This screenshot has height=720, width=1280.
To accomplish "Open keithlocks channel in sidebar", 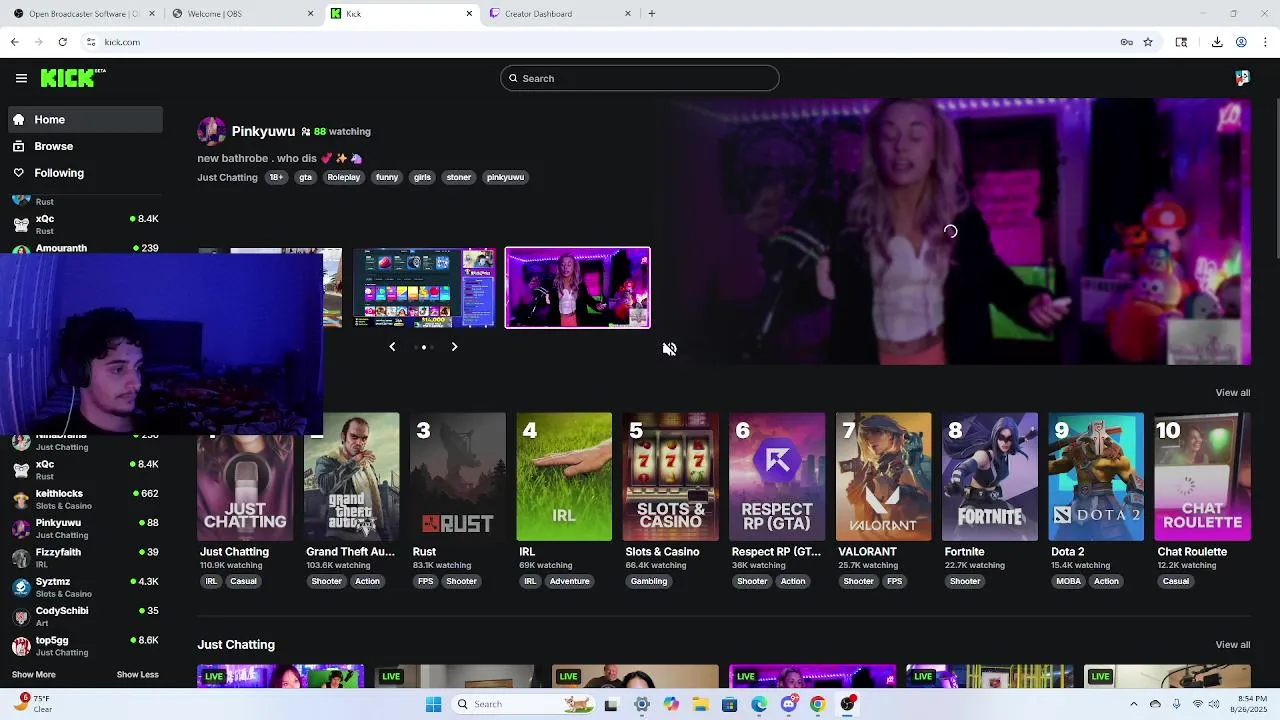I will [x=86, y=499].
